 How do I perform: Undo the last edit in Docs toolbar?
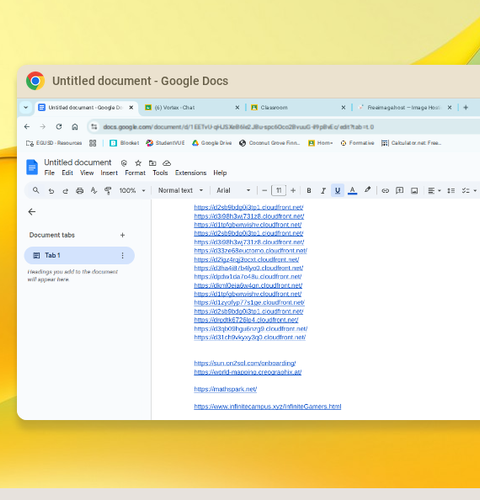(51, 191)
